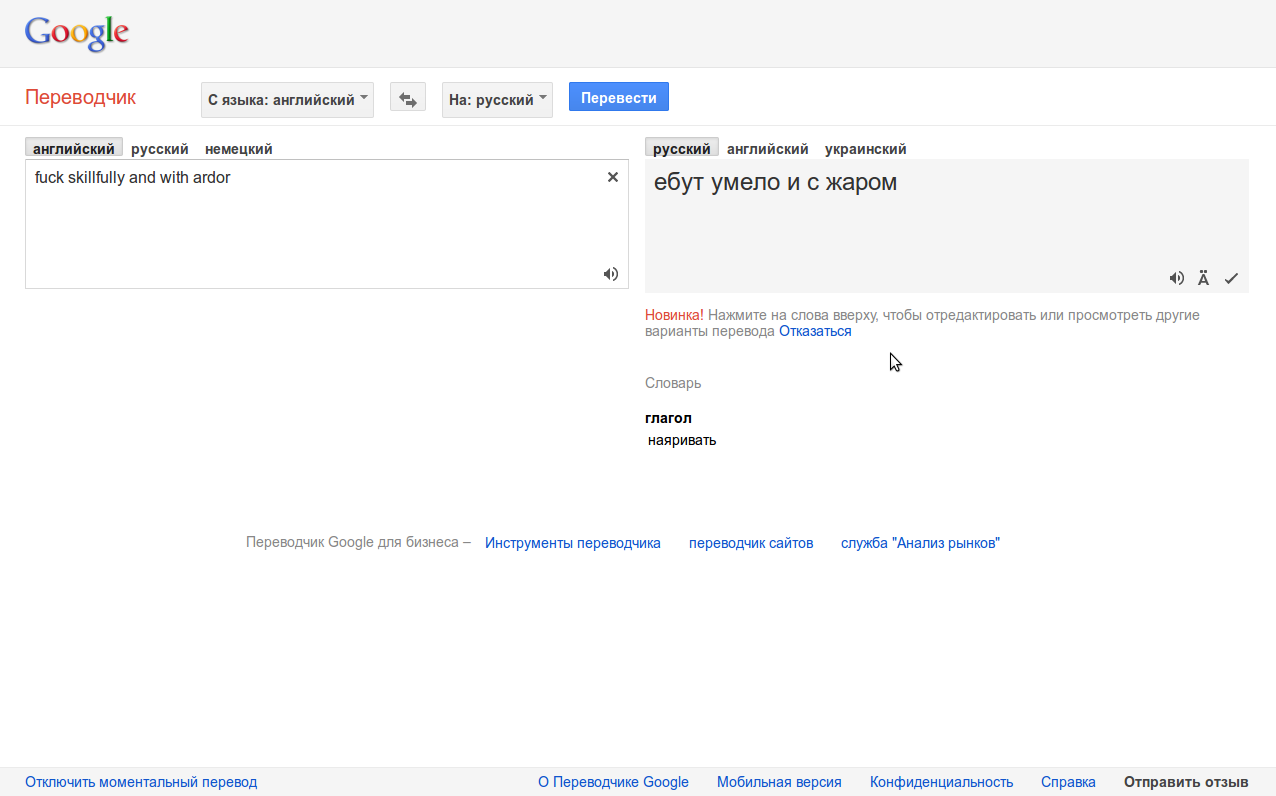Select русский as the source language tab
Screen dimensions: 1276x796
pos(160,149)
